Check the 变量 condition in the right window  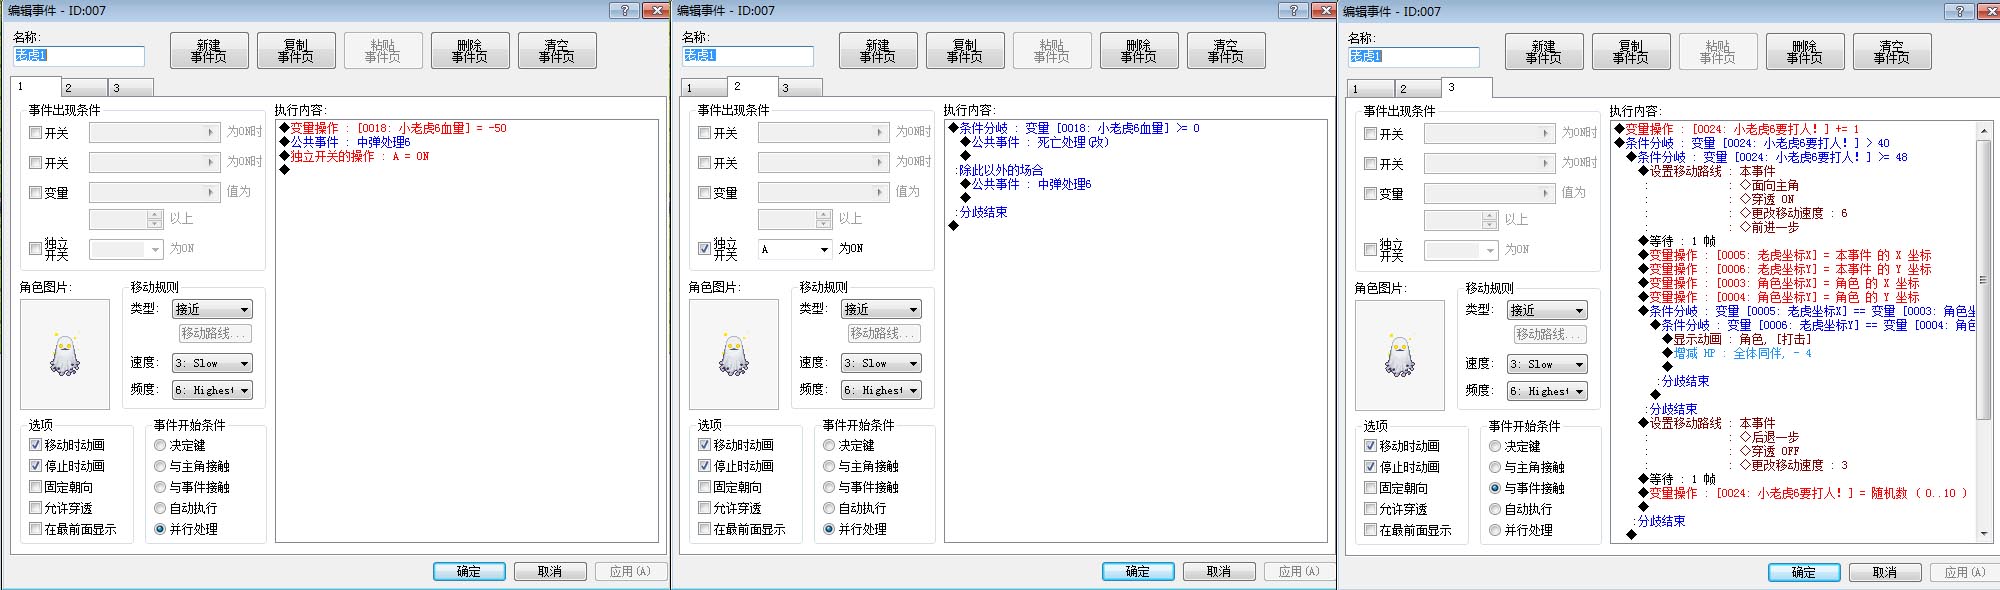click(1371, 193)
